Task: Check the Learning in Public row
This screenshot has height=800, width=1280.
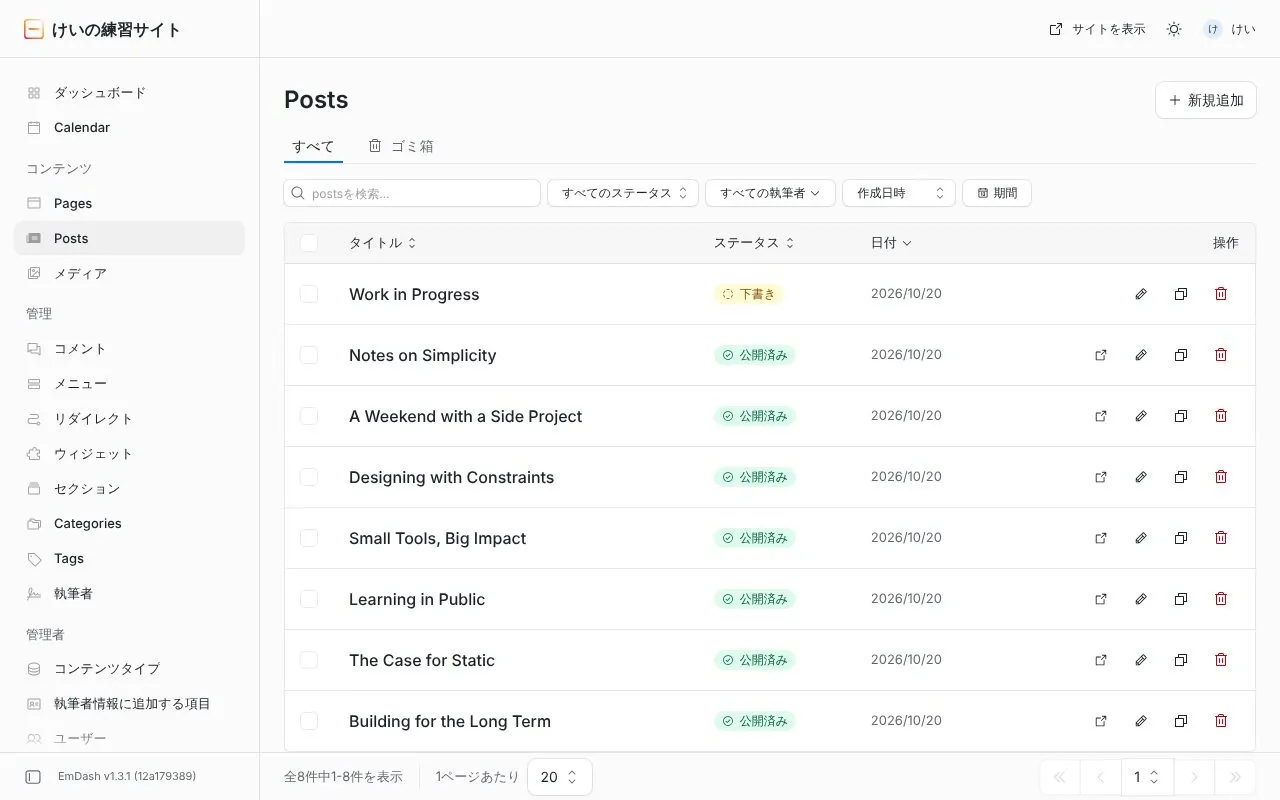Action: click(x=309, y=599)
